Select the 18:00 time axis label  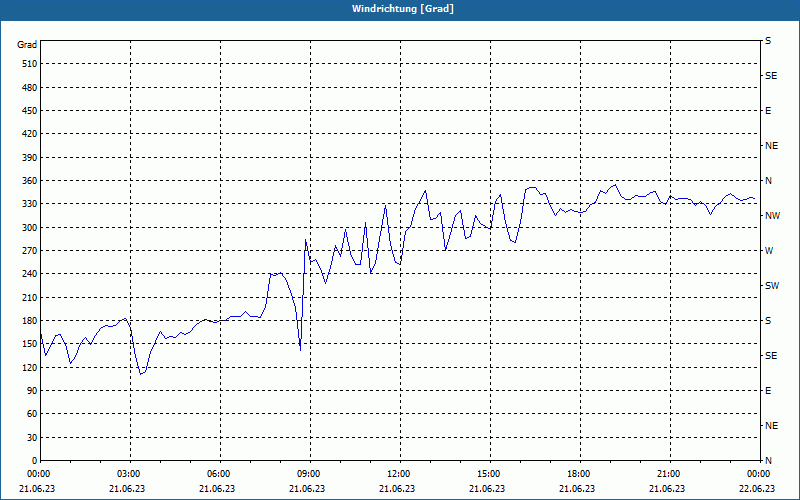point(580,473)
